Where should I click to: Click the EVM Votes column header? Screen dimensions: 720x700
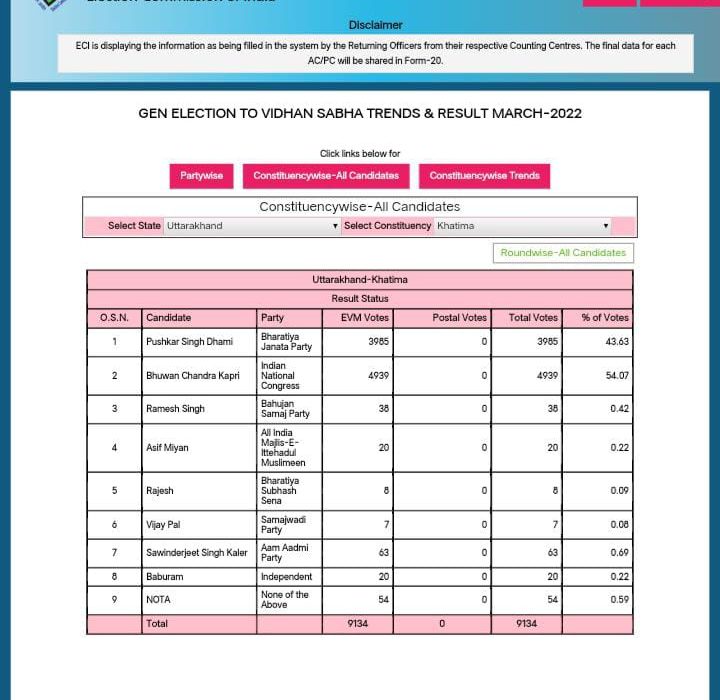(x=357, y=318)
